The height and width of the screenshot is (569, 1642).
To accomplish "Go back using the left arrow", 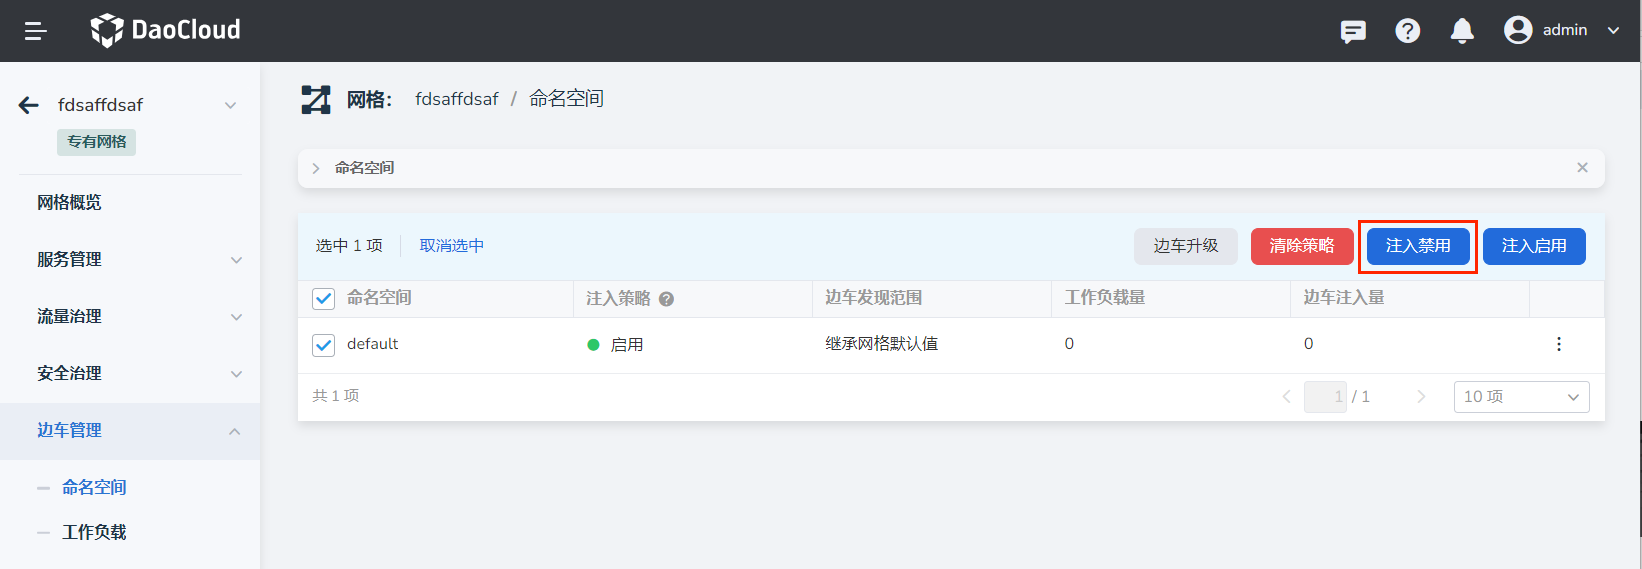I will (x=29, y=105).
